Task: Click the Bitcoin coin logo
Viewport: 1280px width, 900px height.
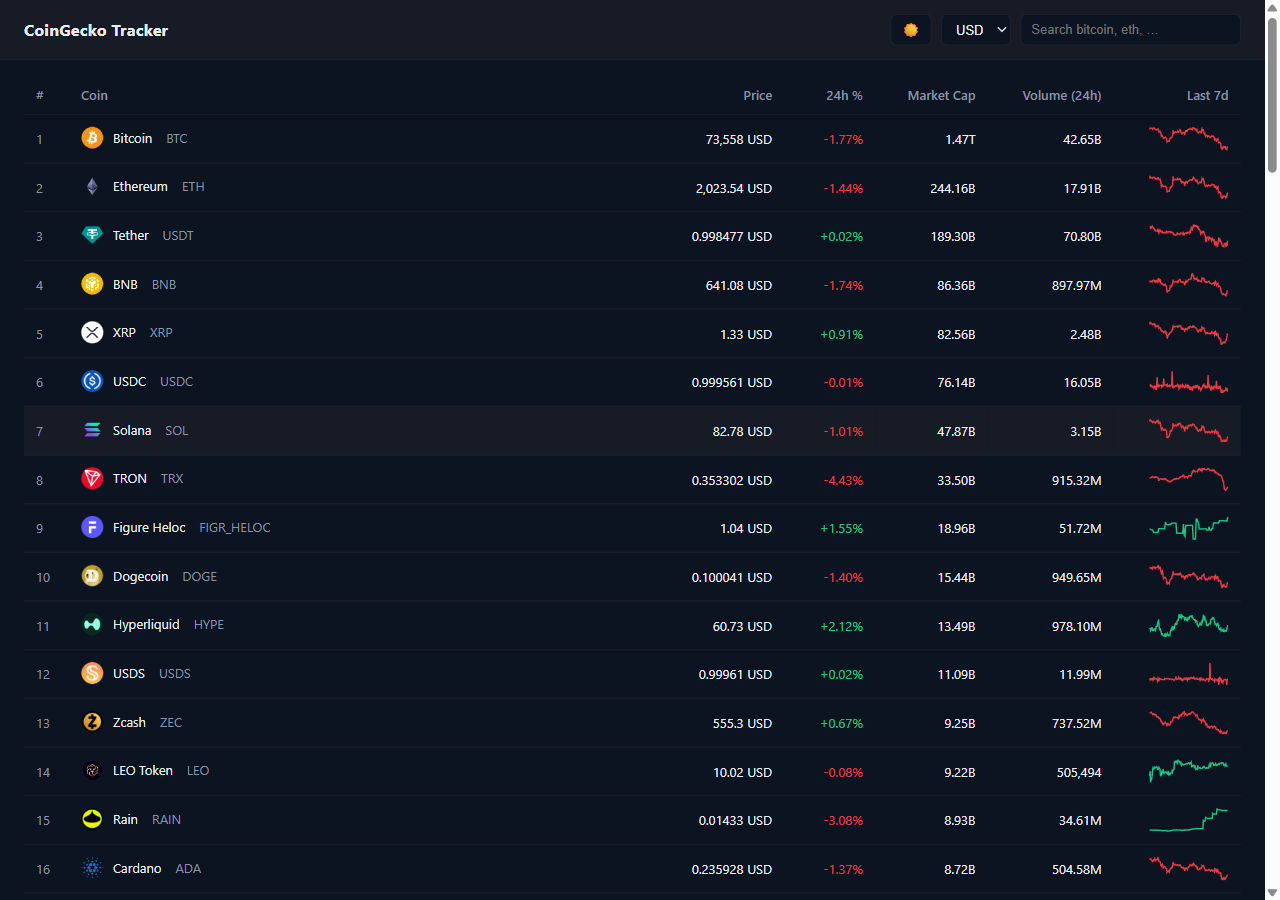Action: (92, 138)
